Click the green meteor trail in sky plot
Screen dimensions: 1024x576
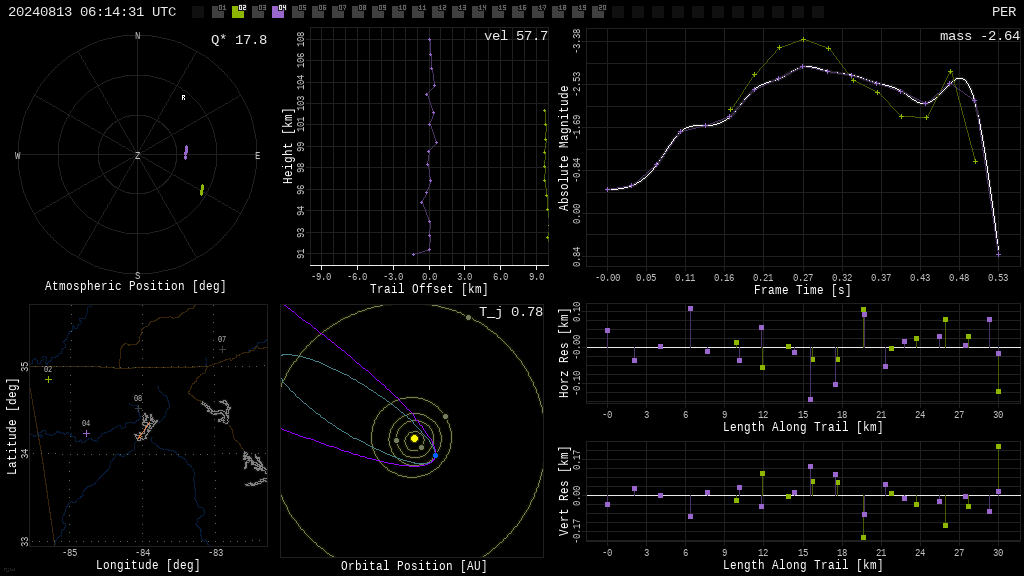click(202, 190)
